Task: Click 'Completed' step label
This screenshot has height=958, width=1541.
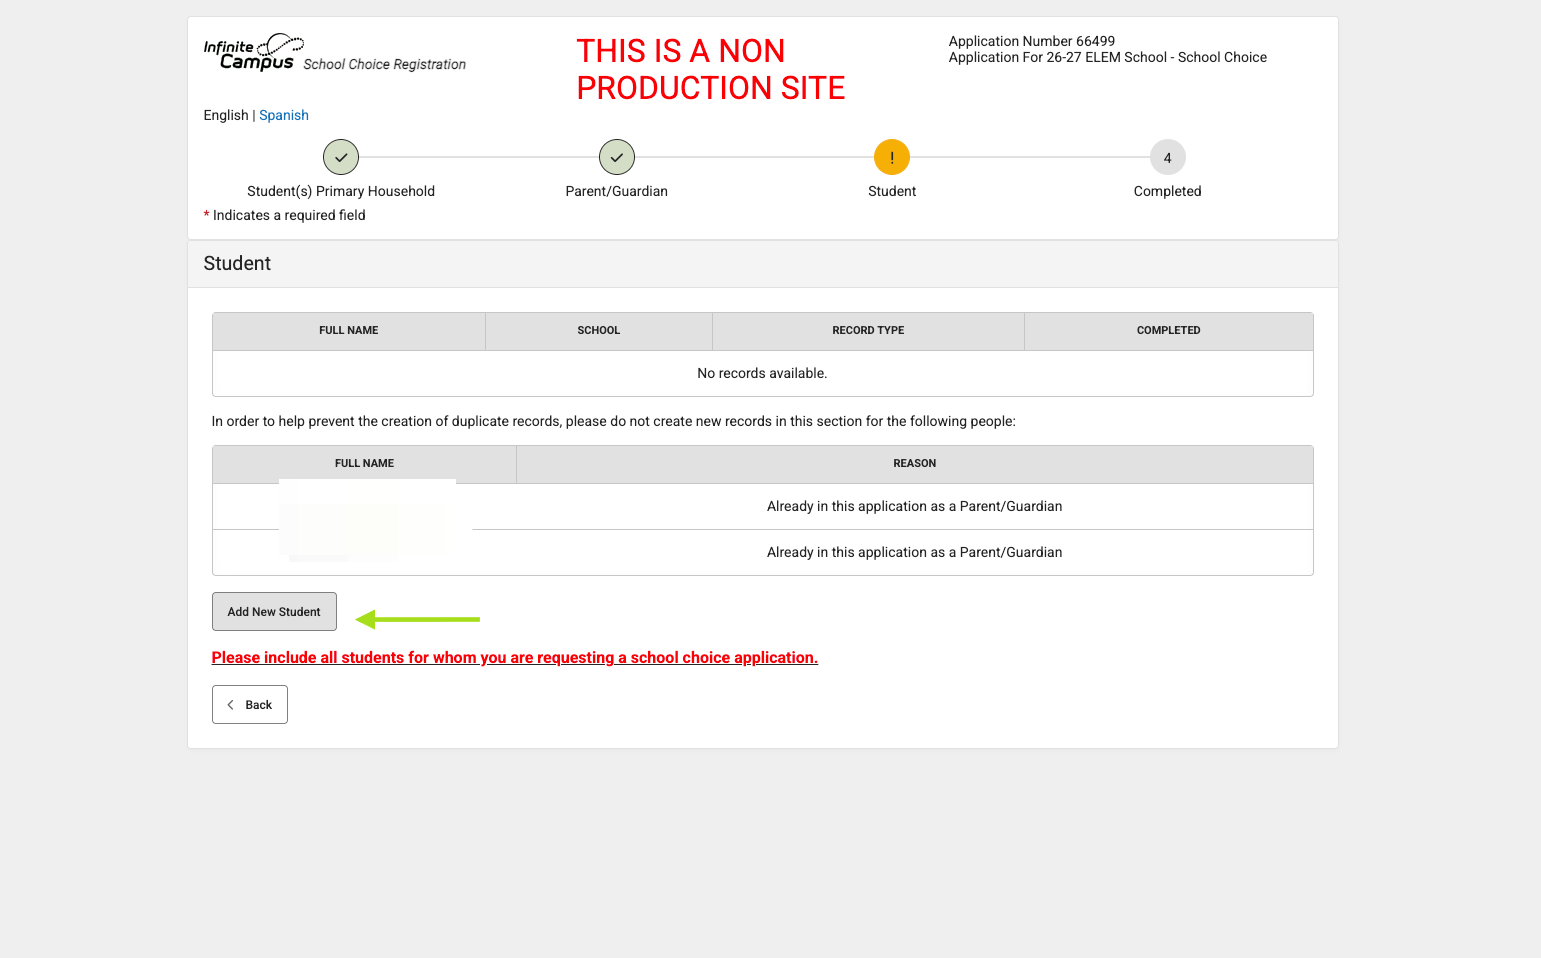Action: coord(1168,191)
